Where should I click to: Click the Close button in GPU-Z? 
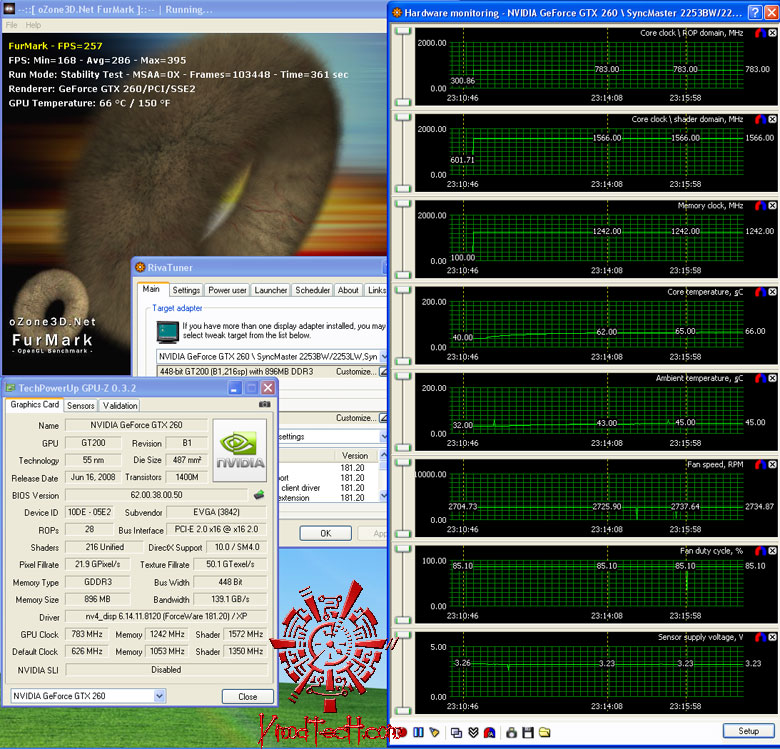[x=248, y=696]
